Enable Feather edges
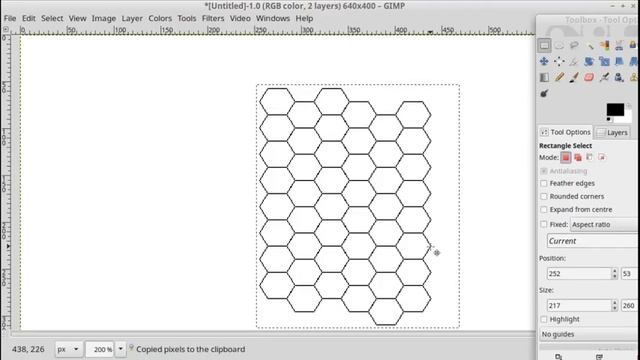This screenshot has height=360, width=640. coord(544,184)
